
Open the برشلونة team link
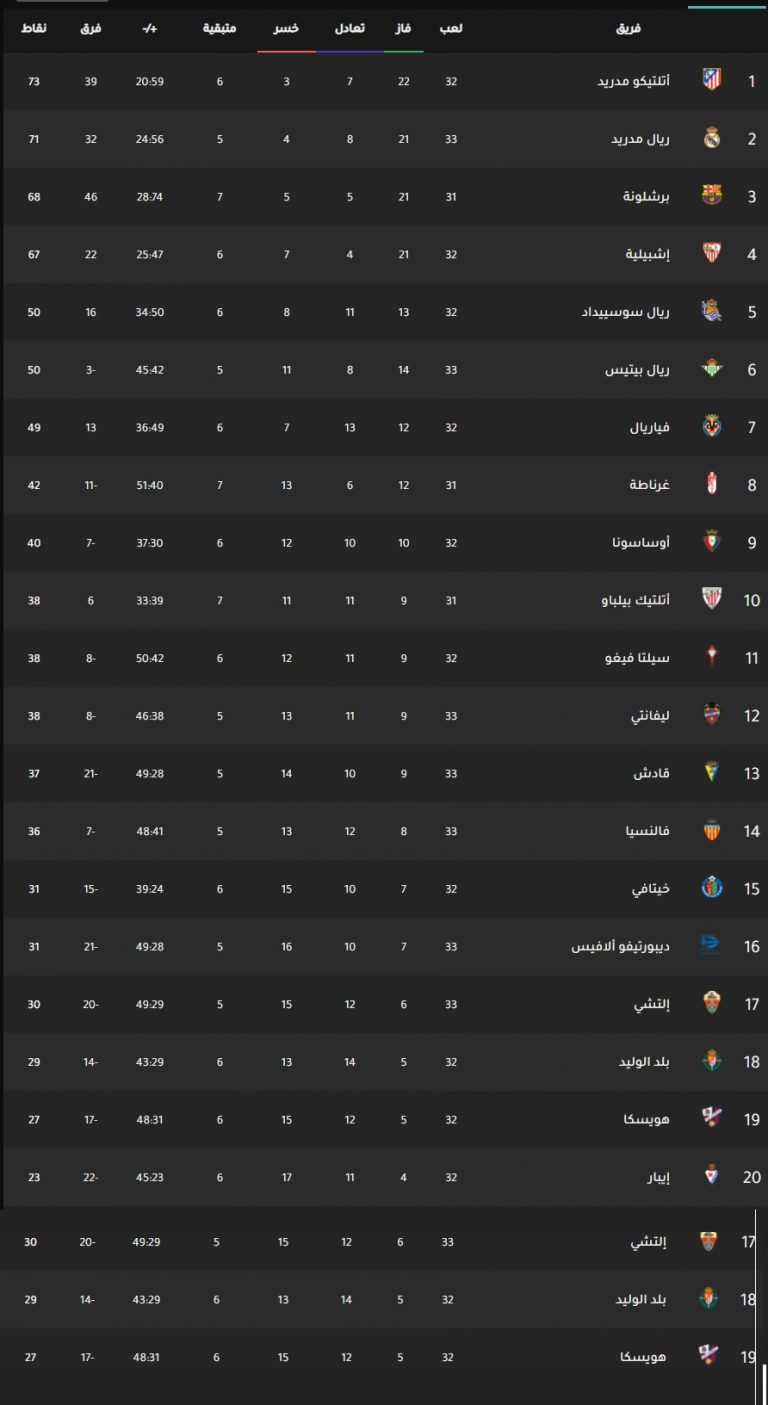pos(646,197)
